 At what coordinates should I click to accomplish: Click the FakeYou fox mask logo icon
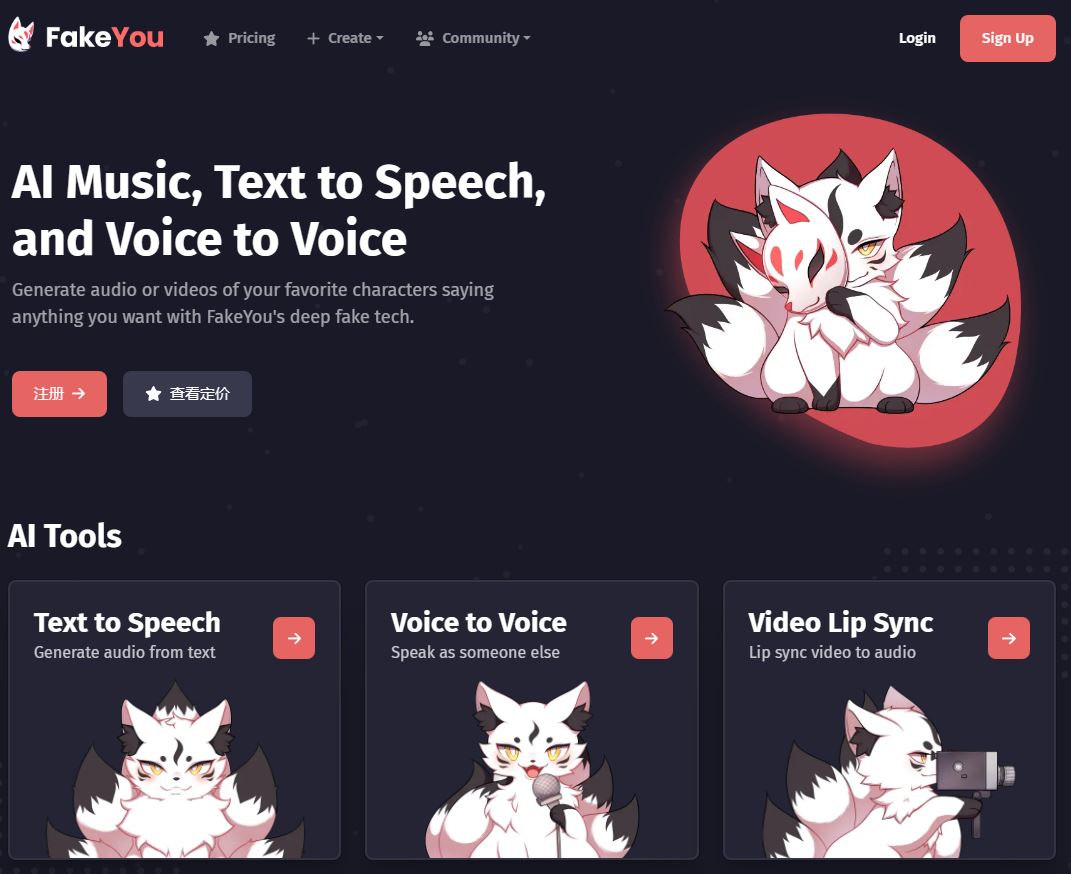pyautogui.click(x=21, y=35)
